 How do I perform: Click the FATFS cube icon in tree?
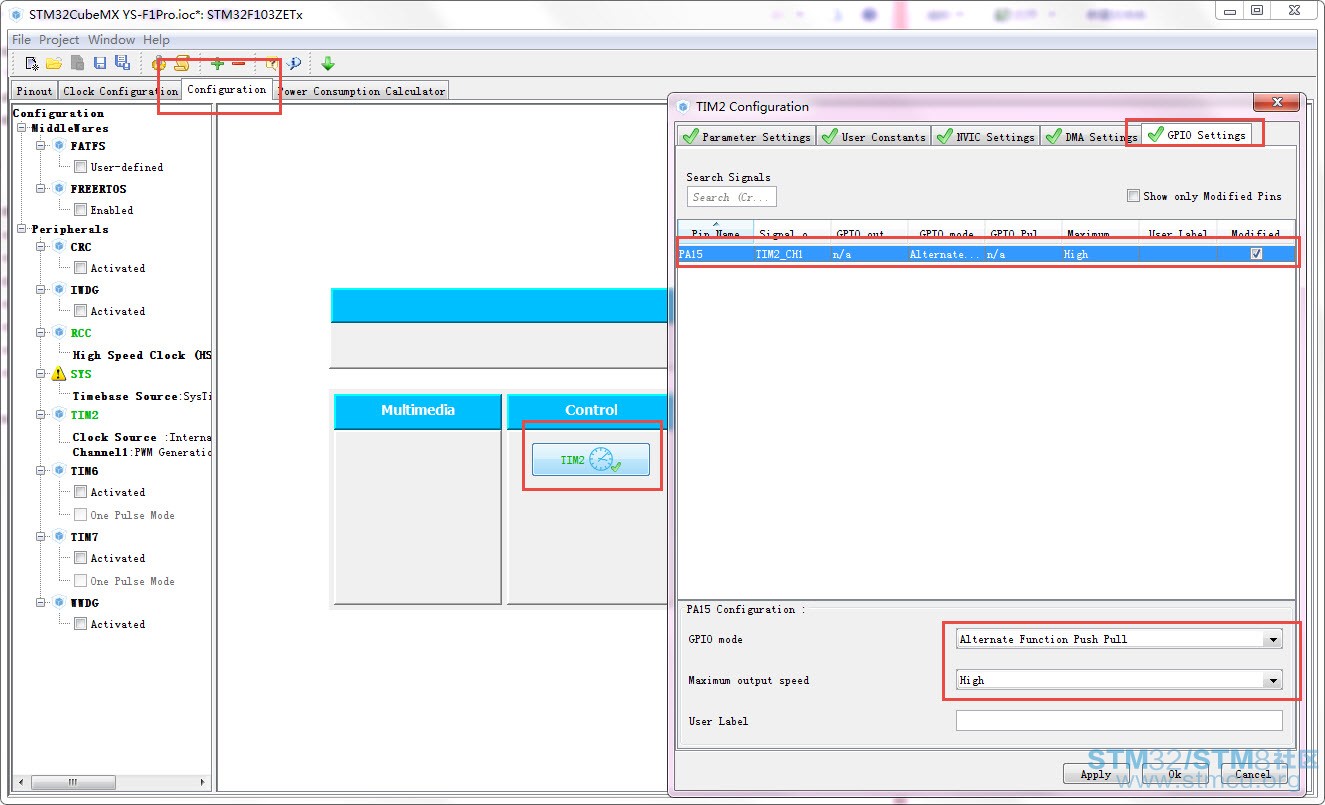click(x=59, y=145)
